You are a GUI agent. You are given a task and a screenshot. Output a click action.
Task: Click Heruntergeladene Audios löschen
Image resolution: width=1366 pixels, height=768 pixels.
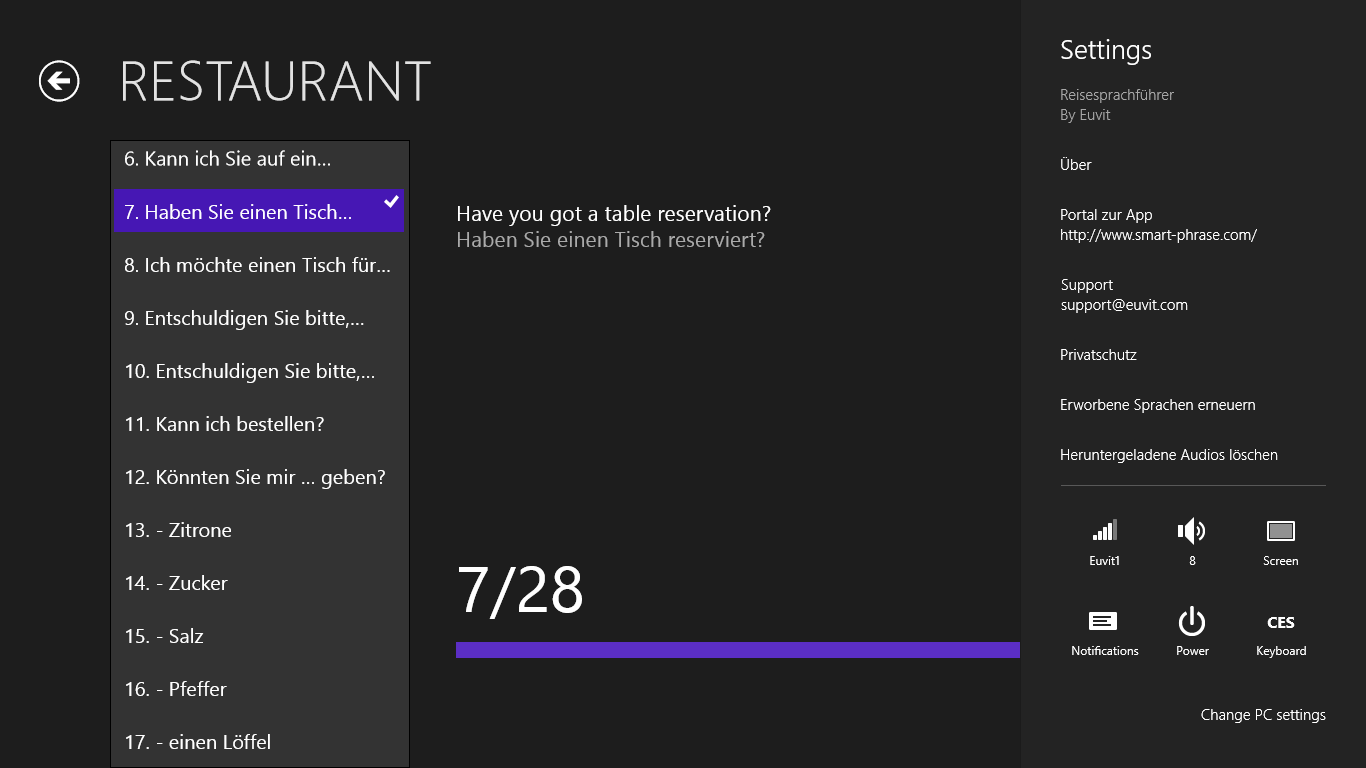point(1168,455)
